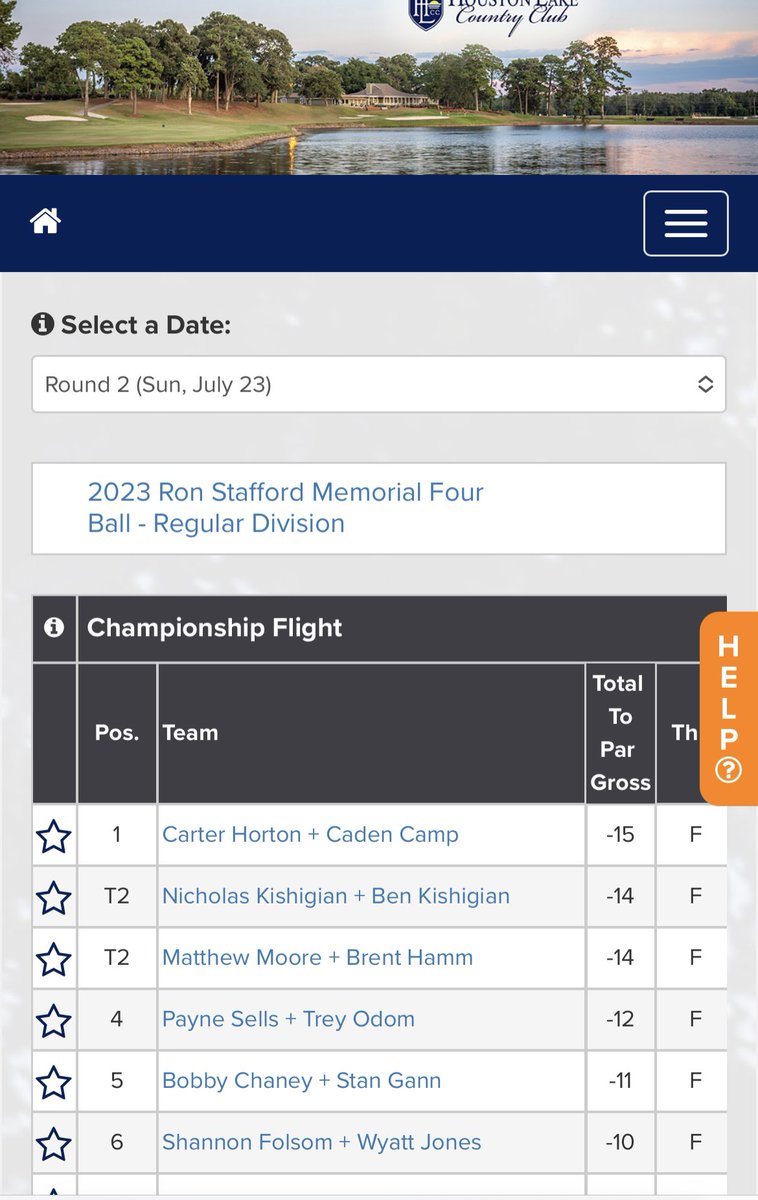Open the Round 2 date dropdown

(x=378, y=384)
